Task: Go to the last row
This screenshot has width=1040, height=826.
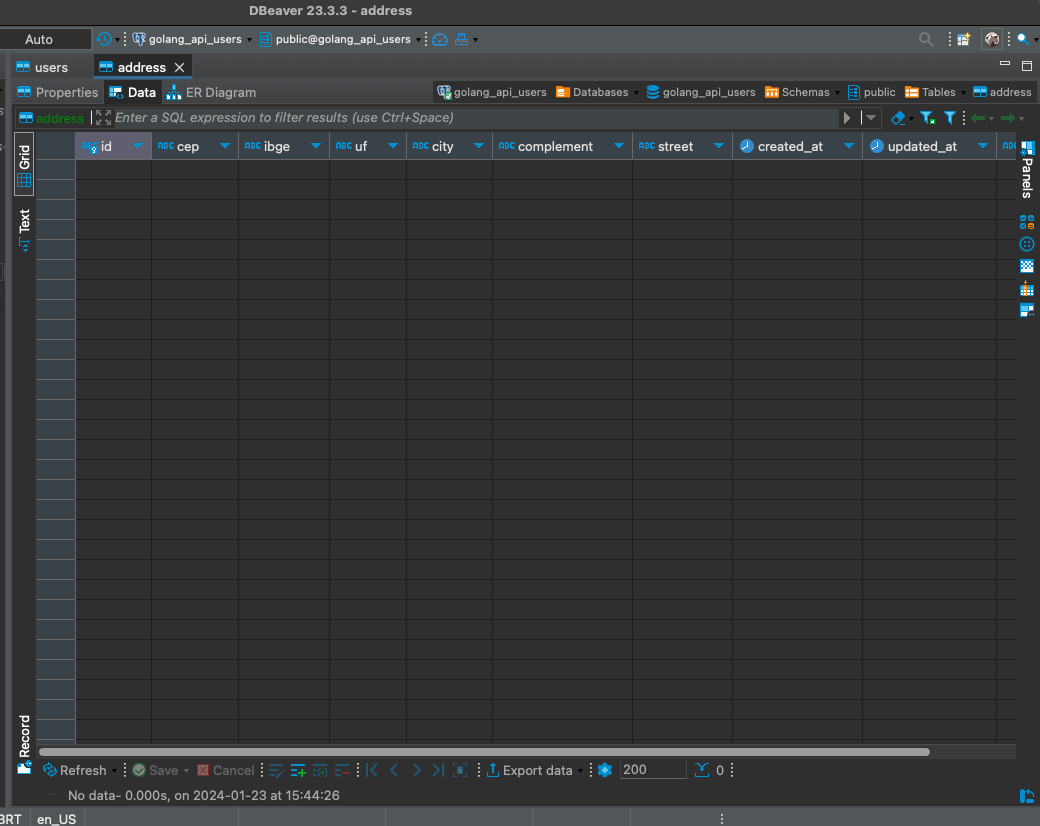Action: 438,770
